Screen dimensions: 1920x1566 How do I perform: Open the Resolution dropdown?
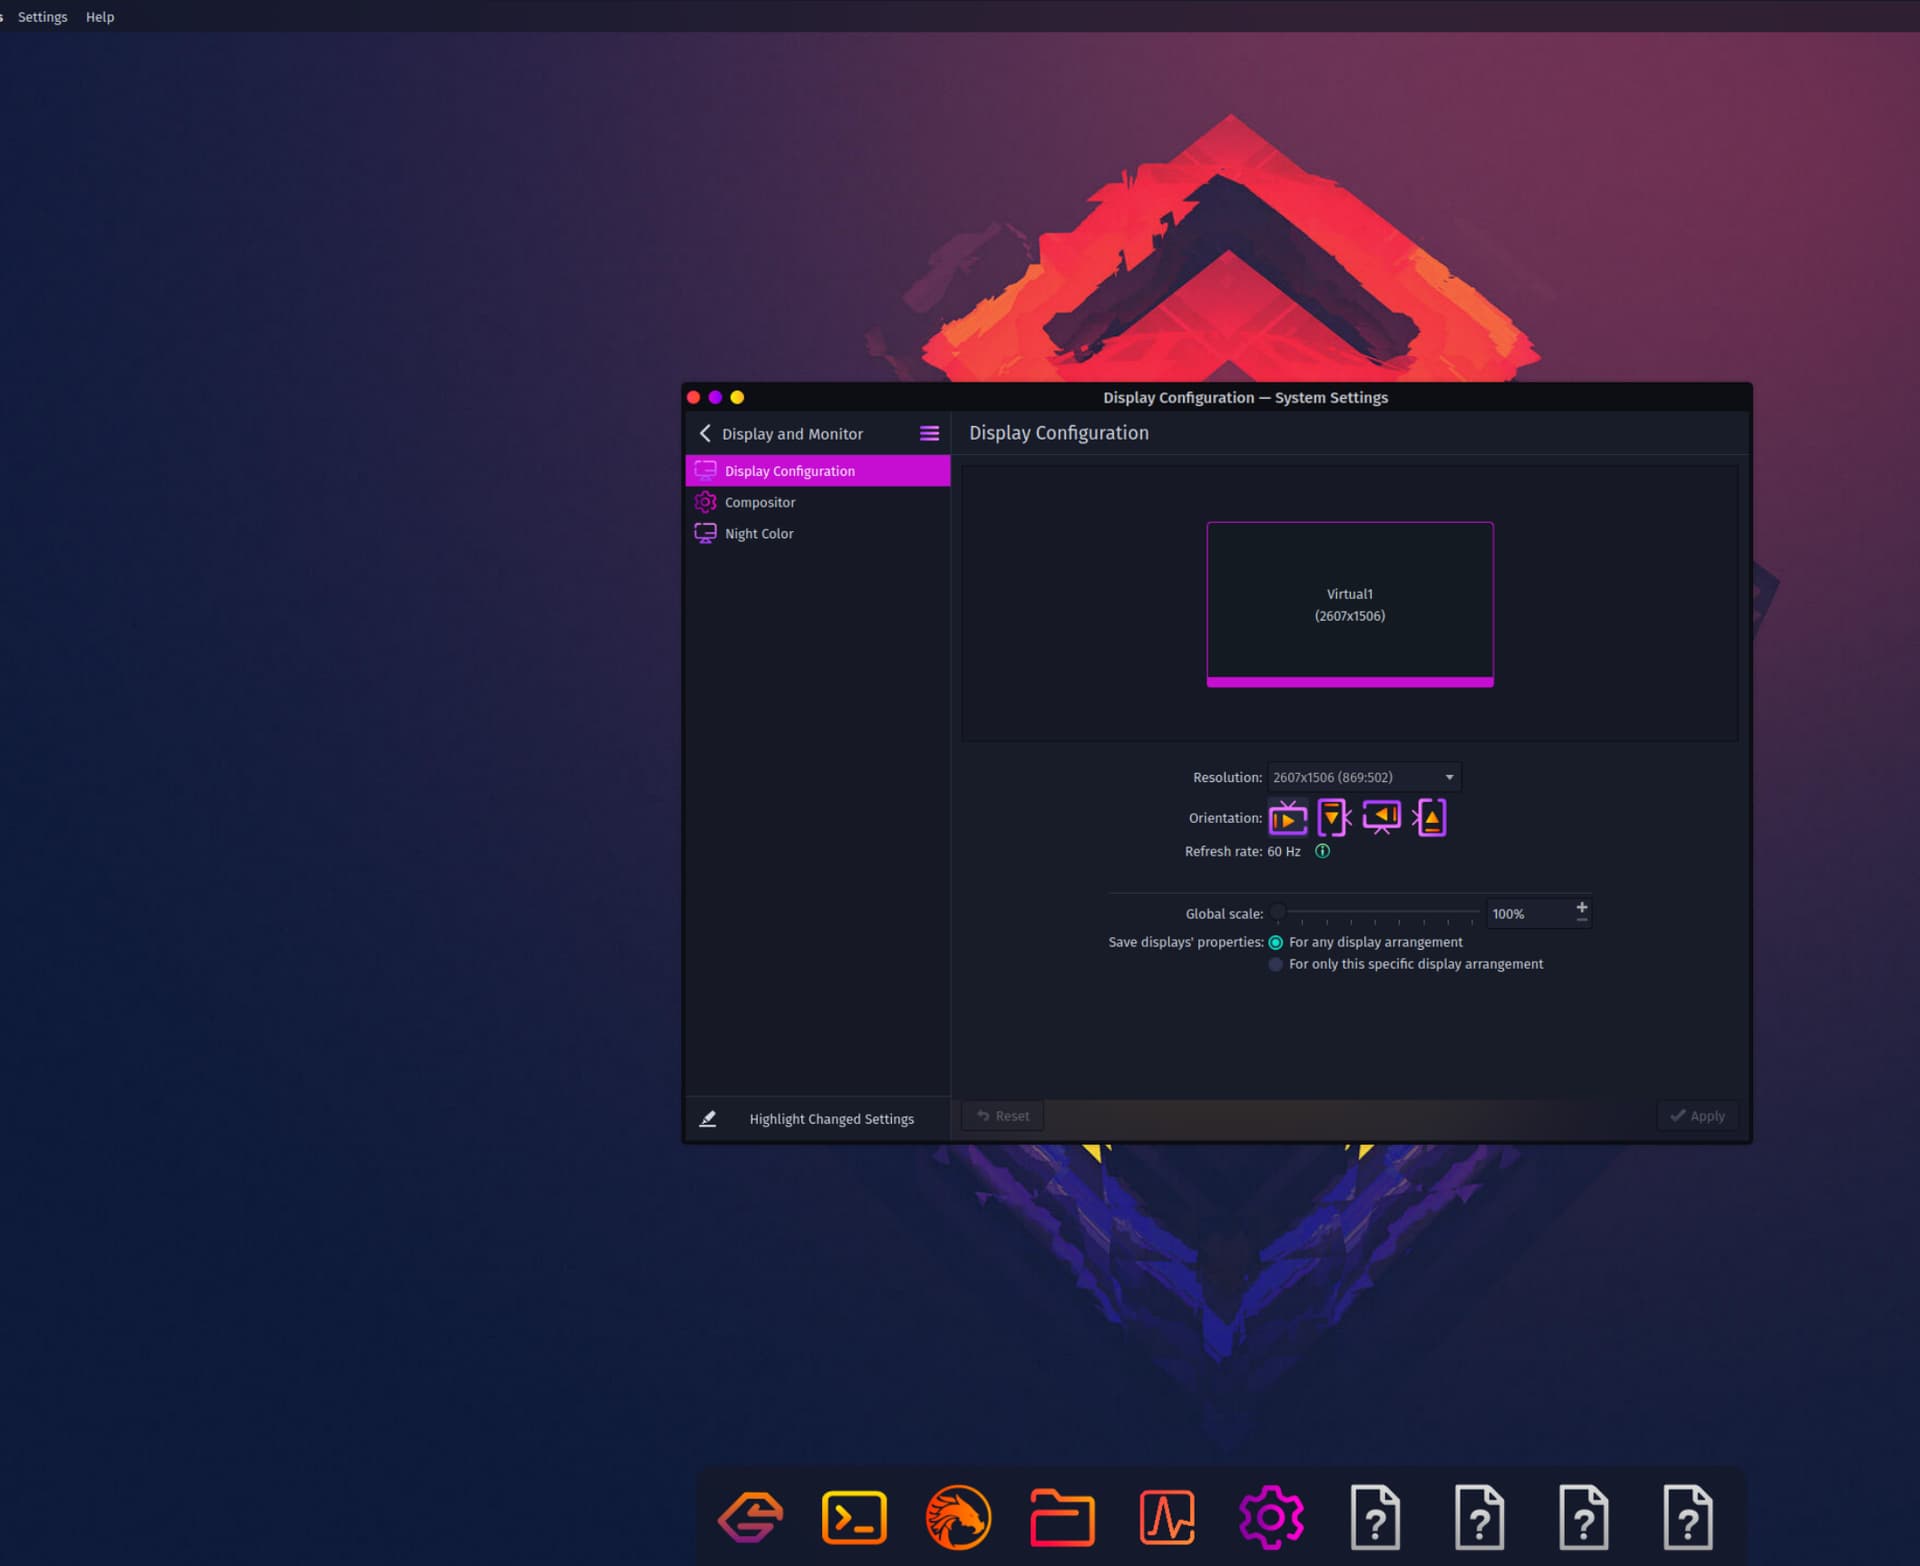(1364, 777)
